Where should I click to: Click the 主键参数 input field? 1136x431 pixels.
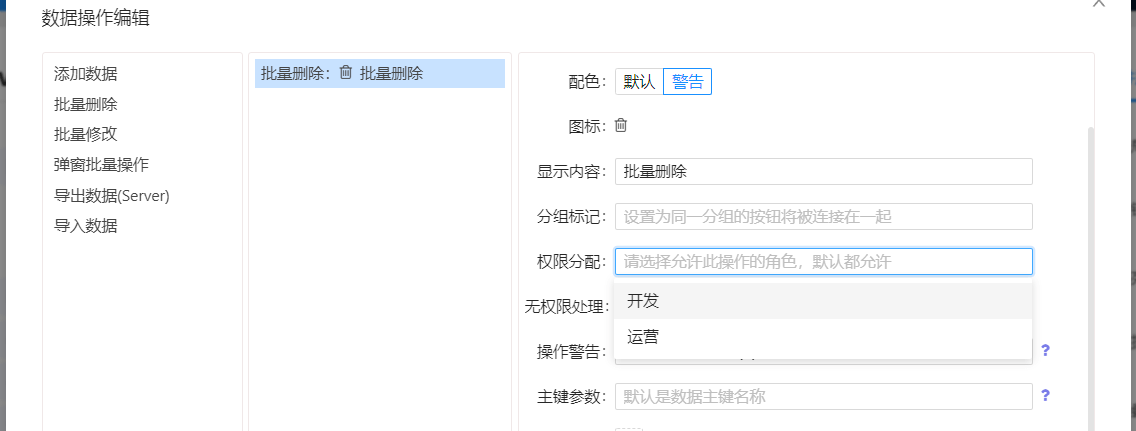(823, 396)
